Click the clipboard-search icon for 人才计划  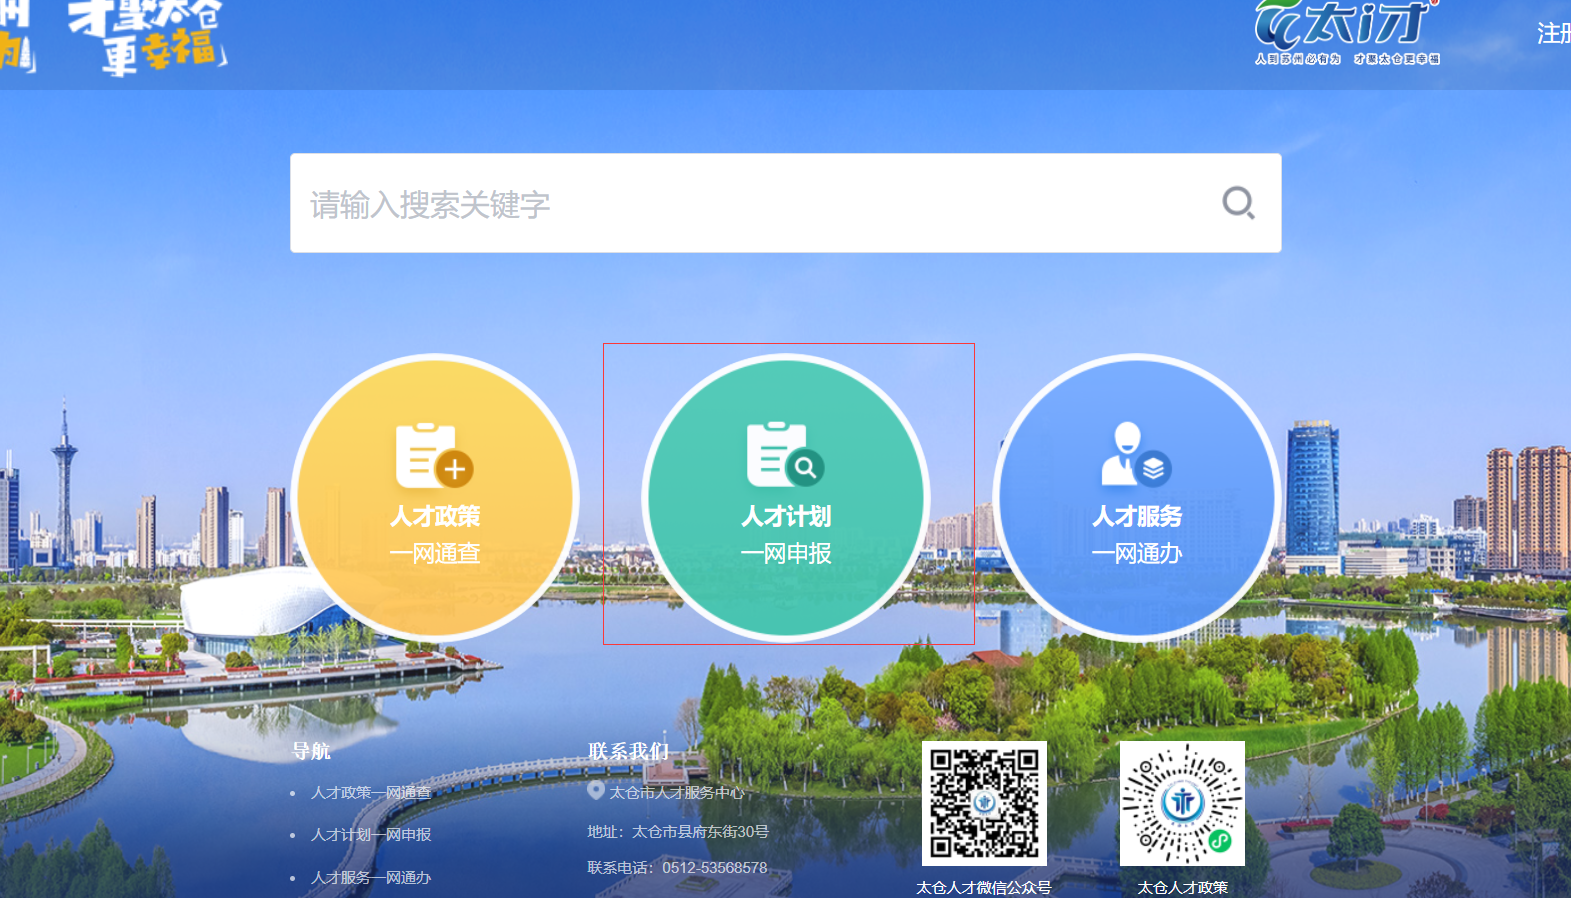785,454
